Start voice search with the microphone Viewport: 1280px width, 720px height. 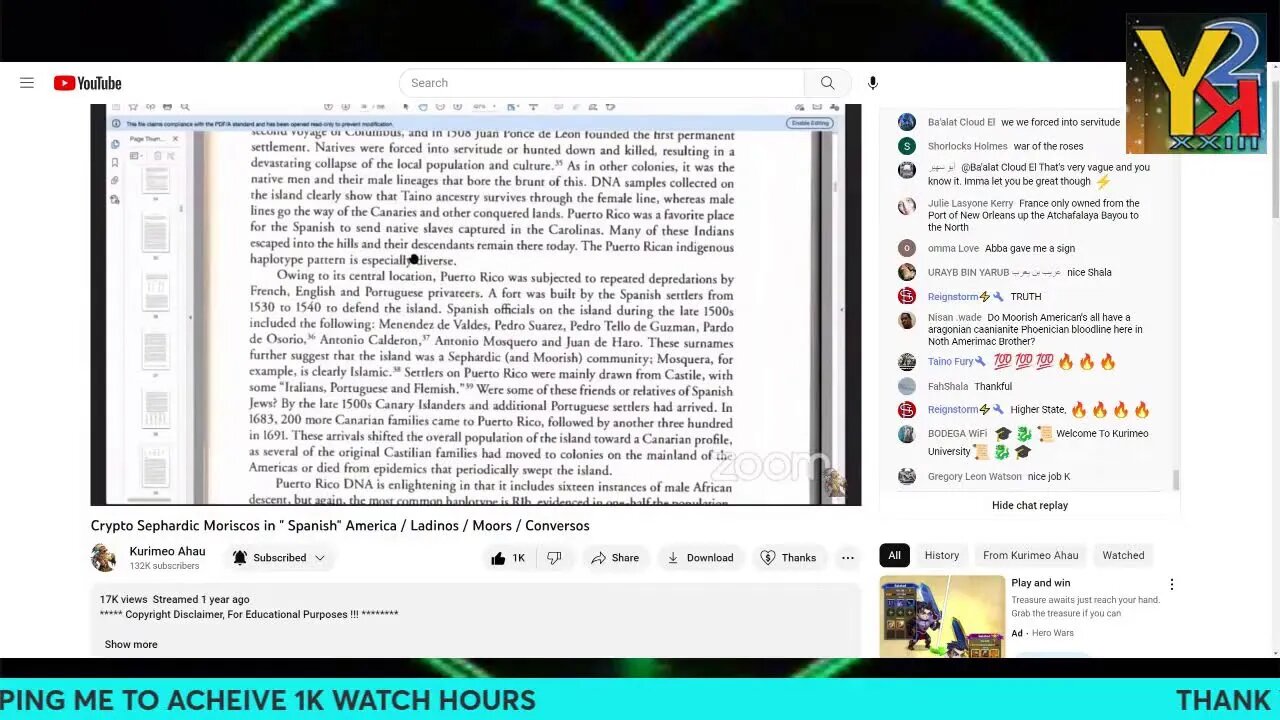coord(873,83)
